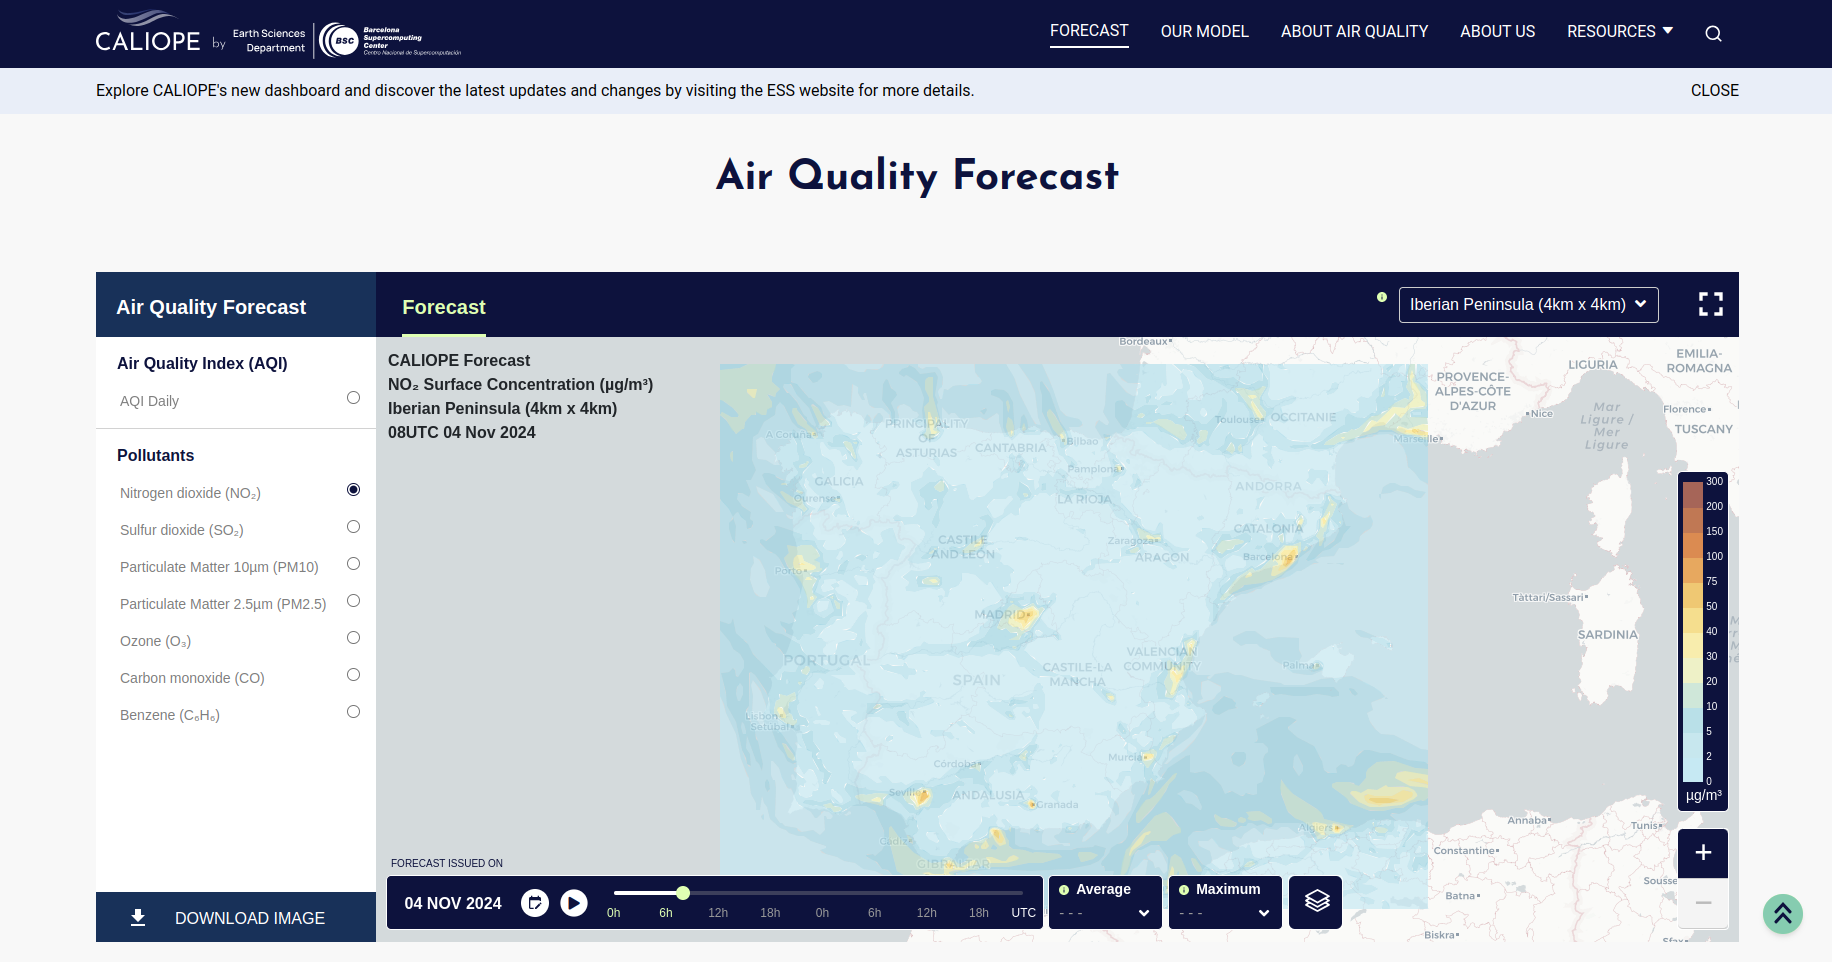Select Nitrogen dioxide (NO₂) pollutant

353,490
